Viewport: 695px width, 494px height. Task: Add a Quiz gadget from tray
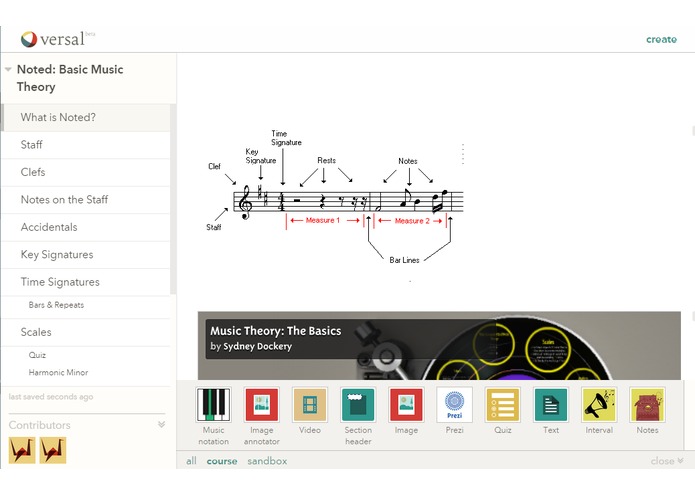(503, 404)
